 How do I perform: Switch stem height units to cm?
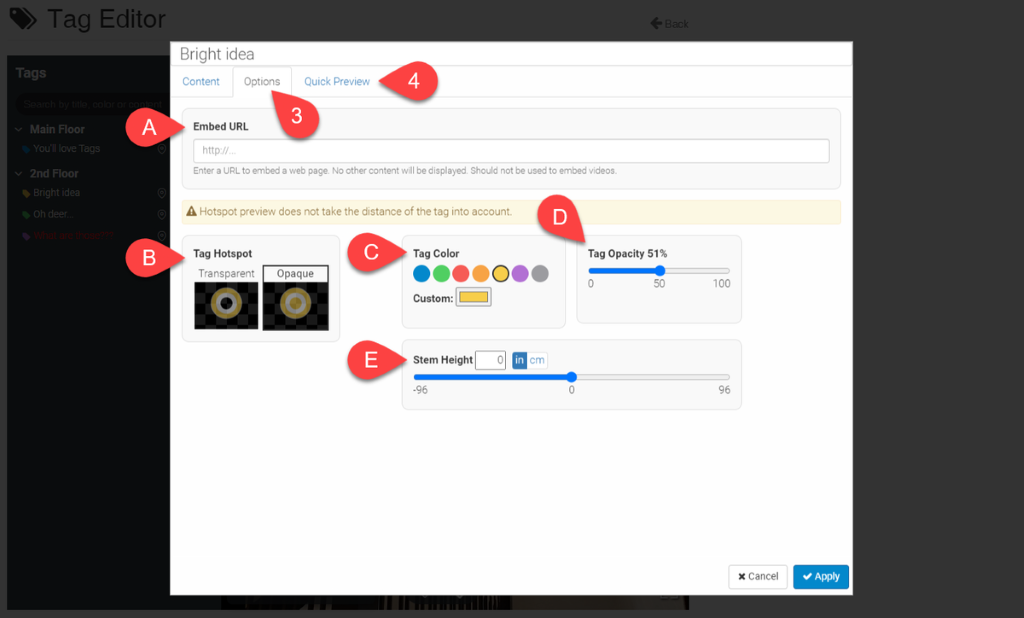(x=538, y=360)
